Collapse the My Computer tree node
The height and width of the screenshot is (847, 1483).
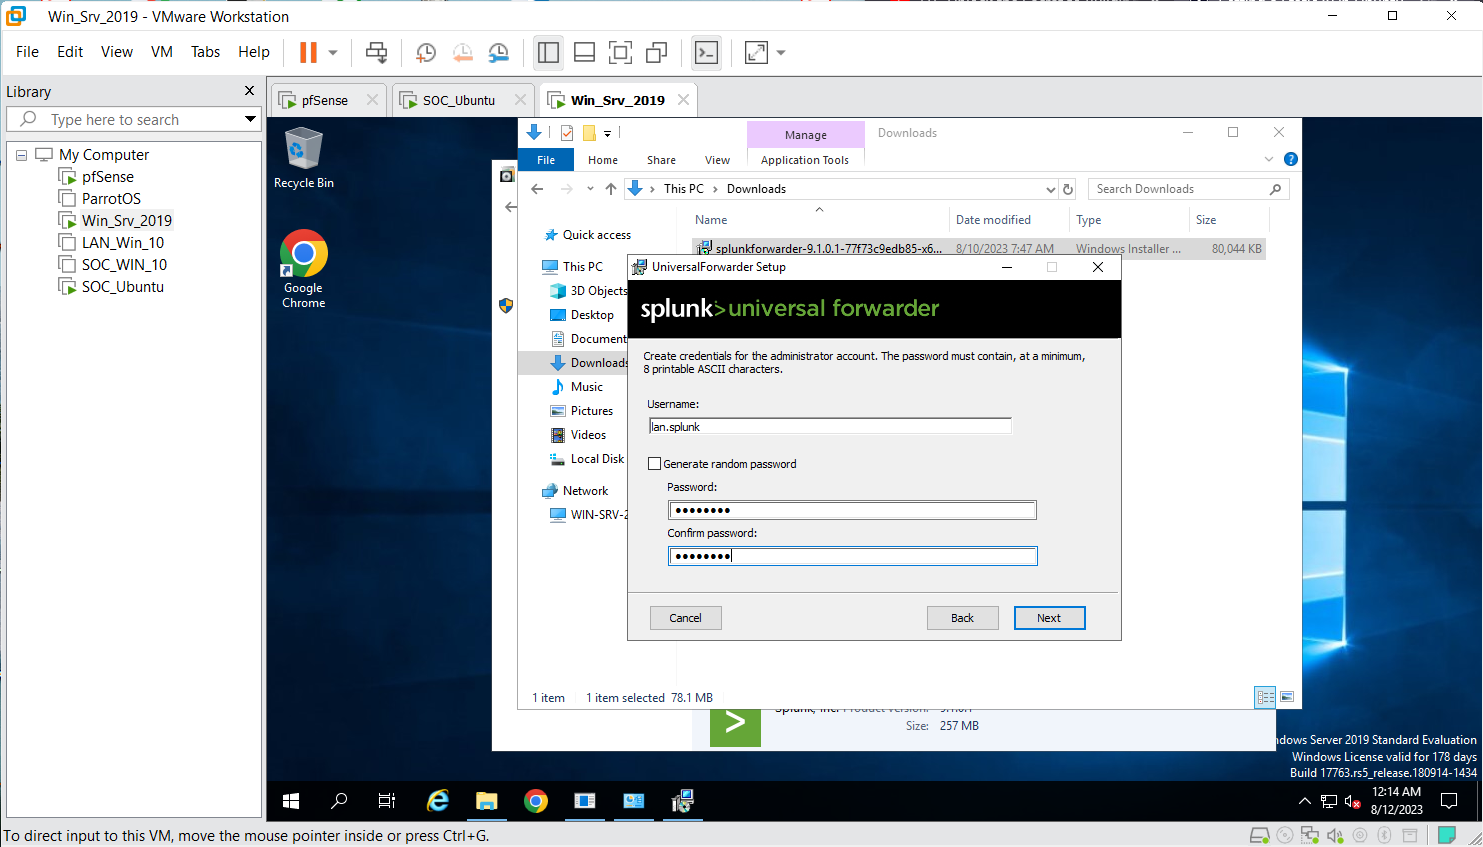click(x=21, y=155)
